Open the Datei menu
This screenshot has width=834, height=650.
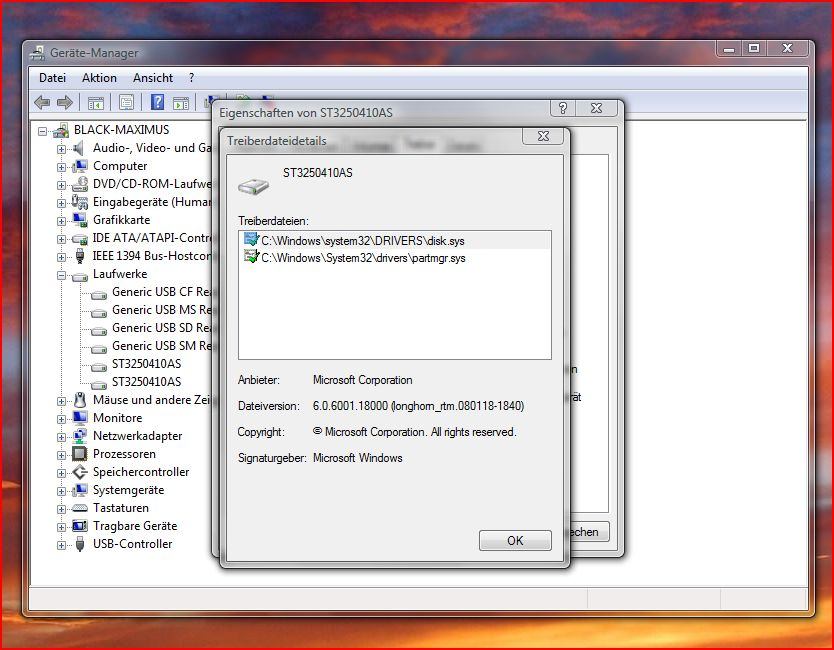(52, 78)
